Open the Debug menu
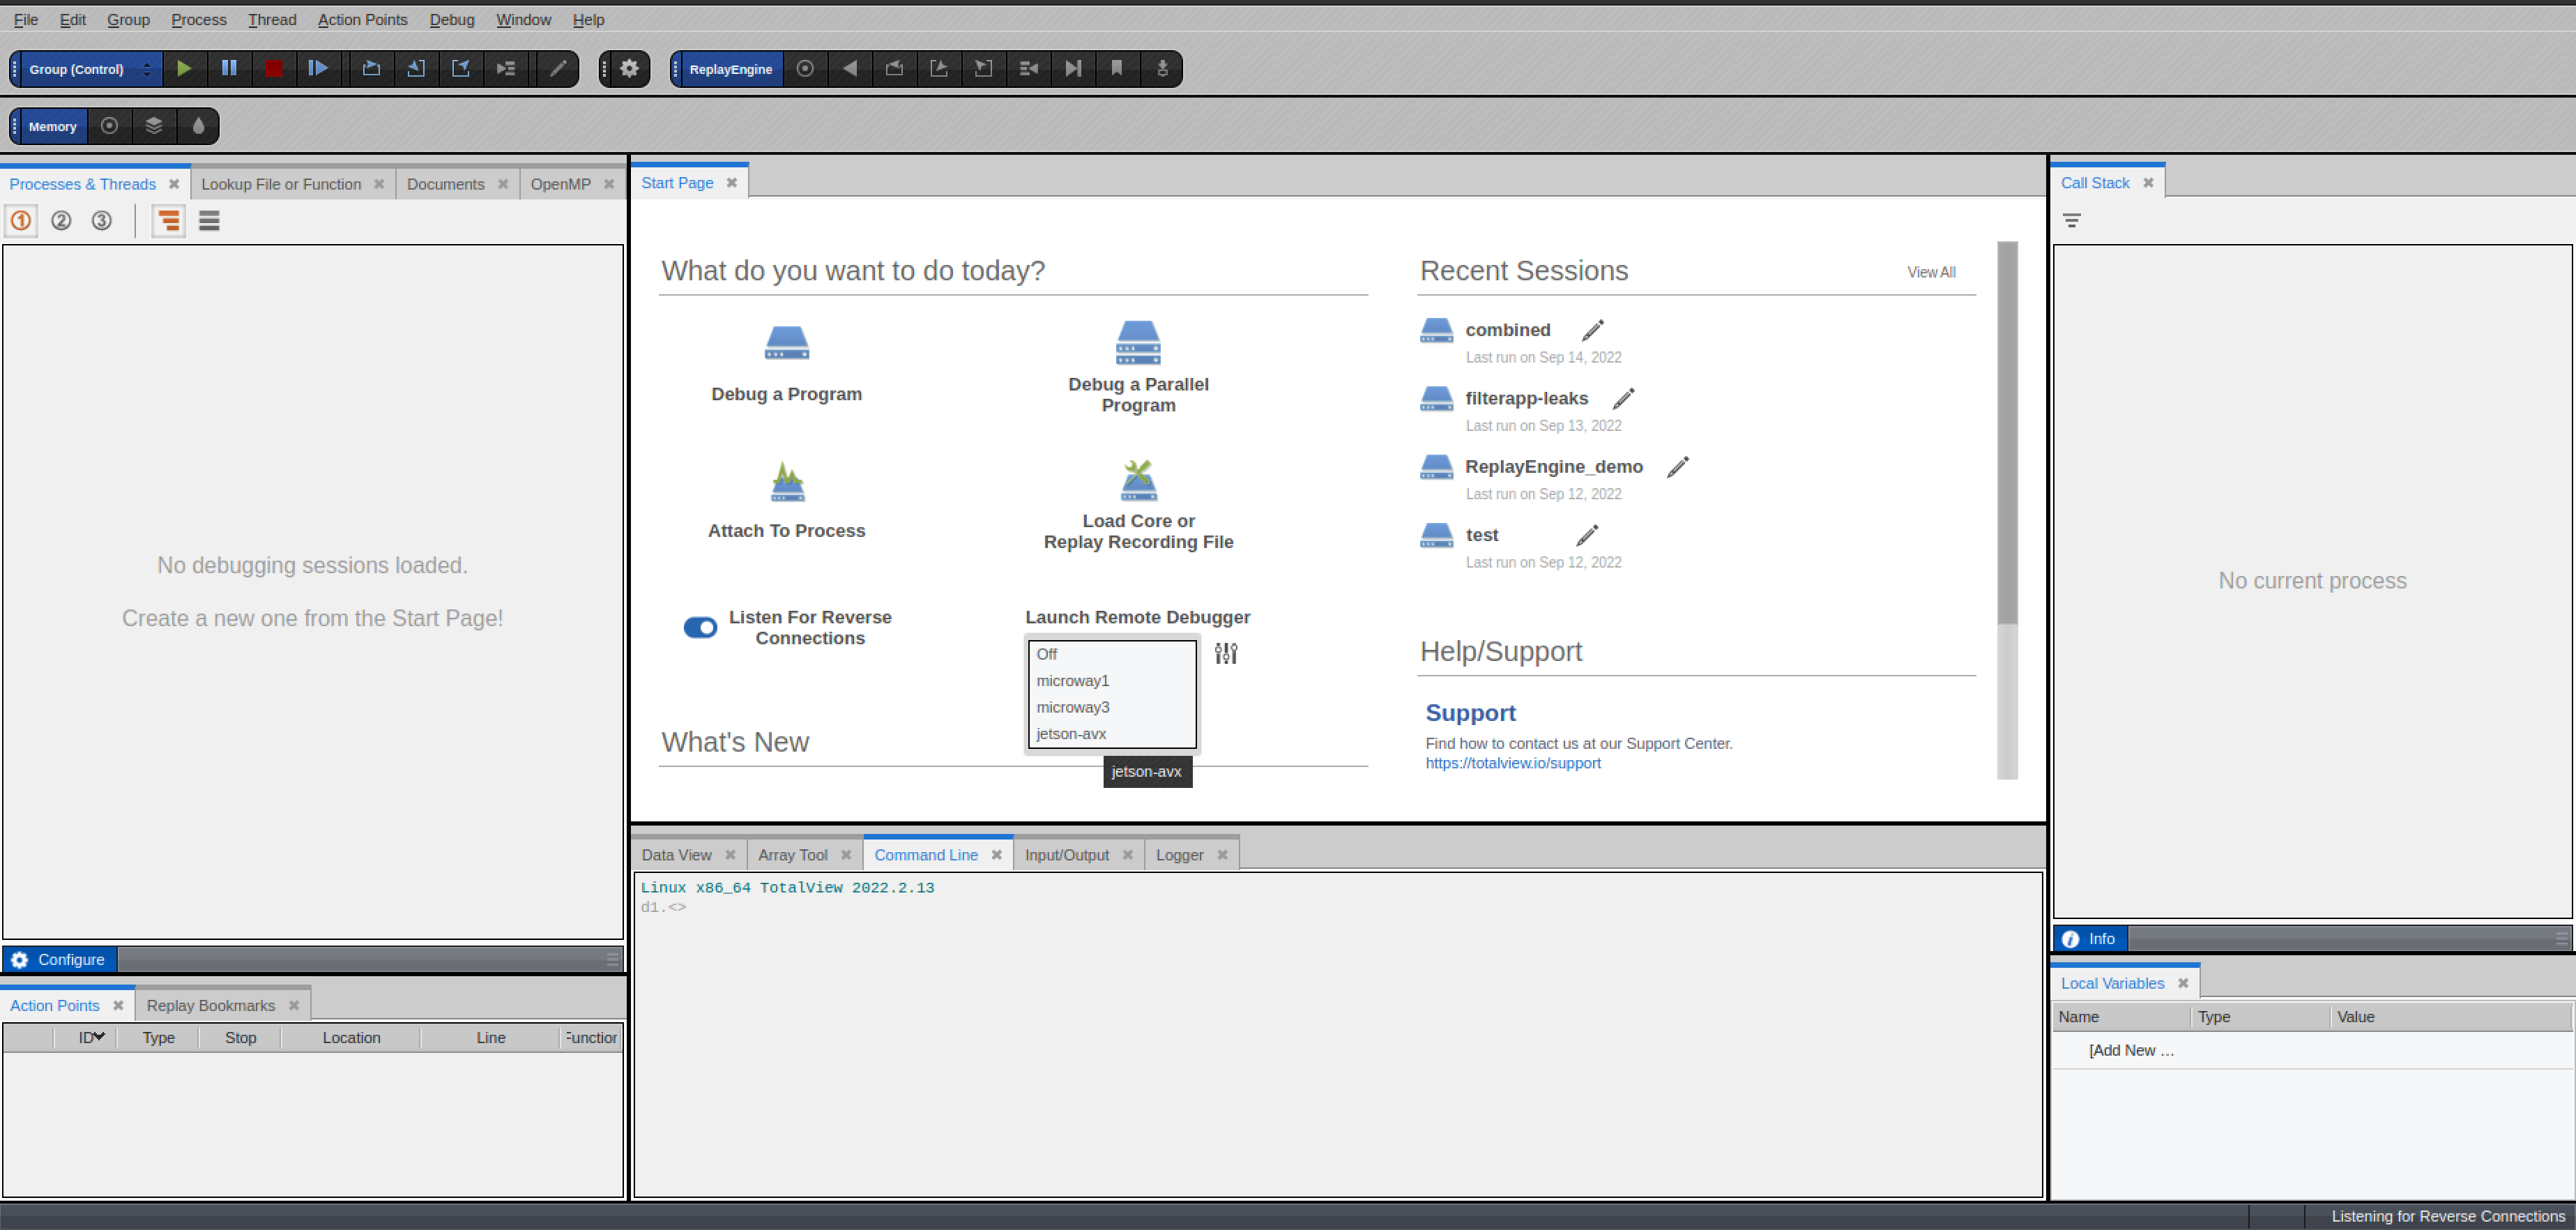 coord(452,19)
